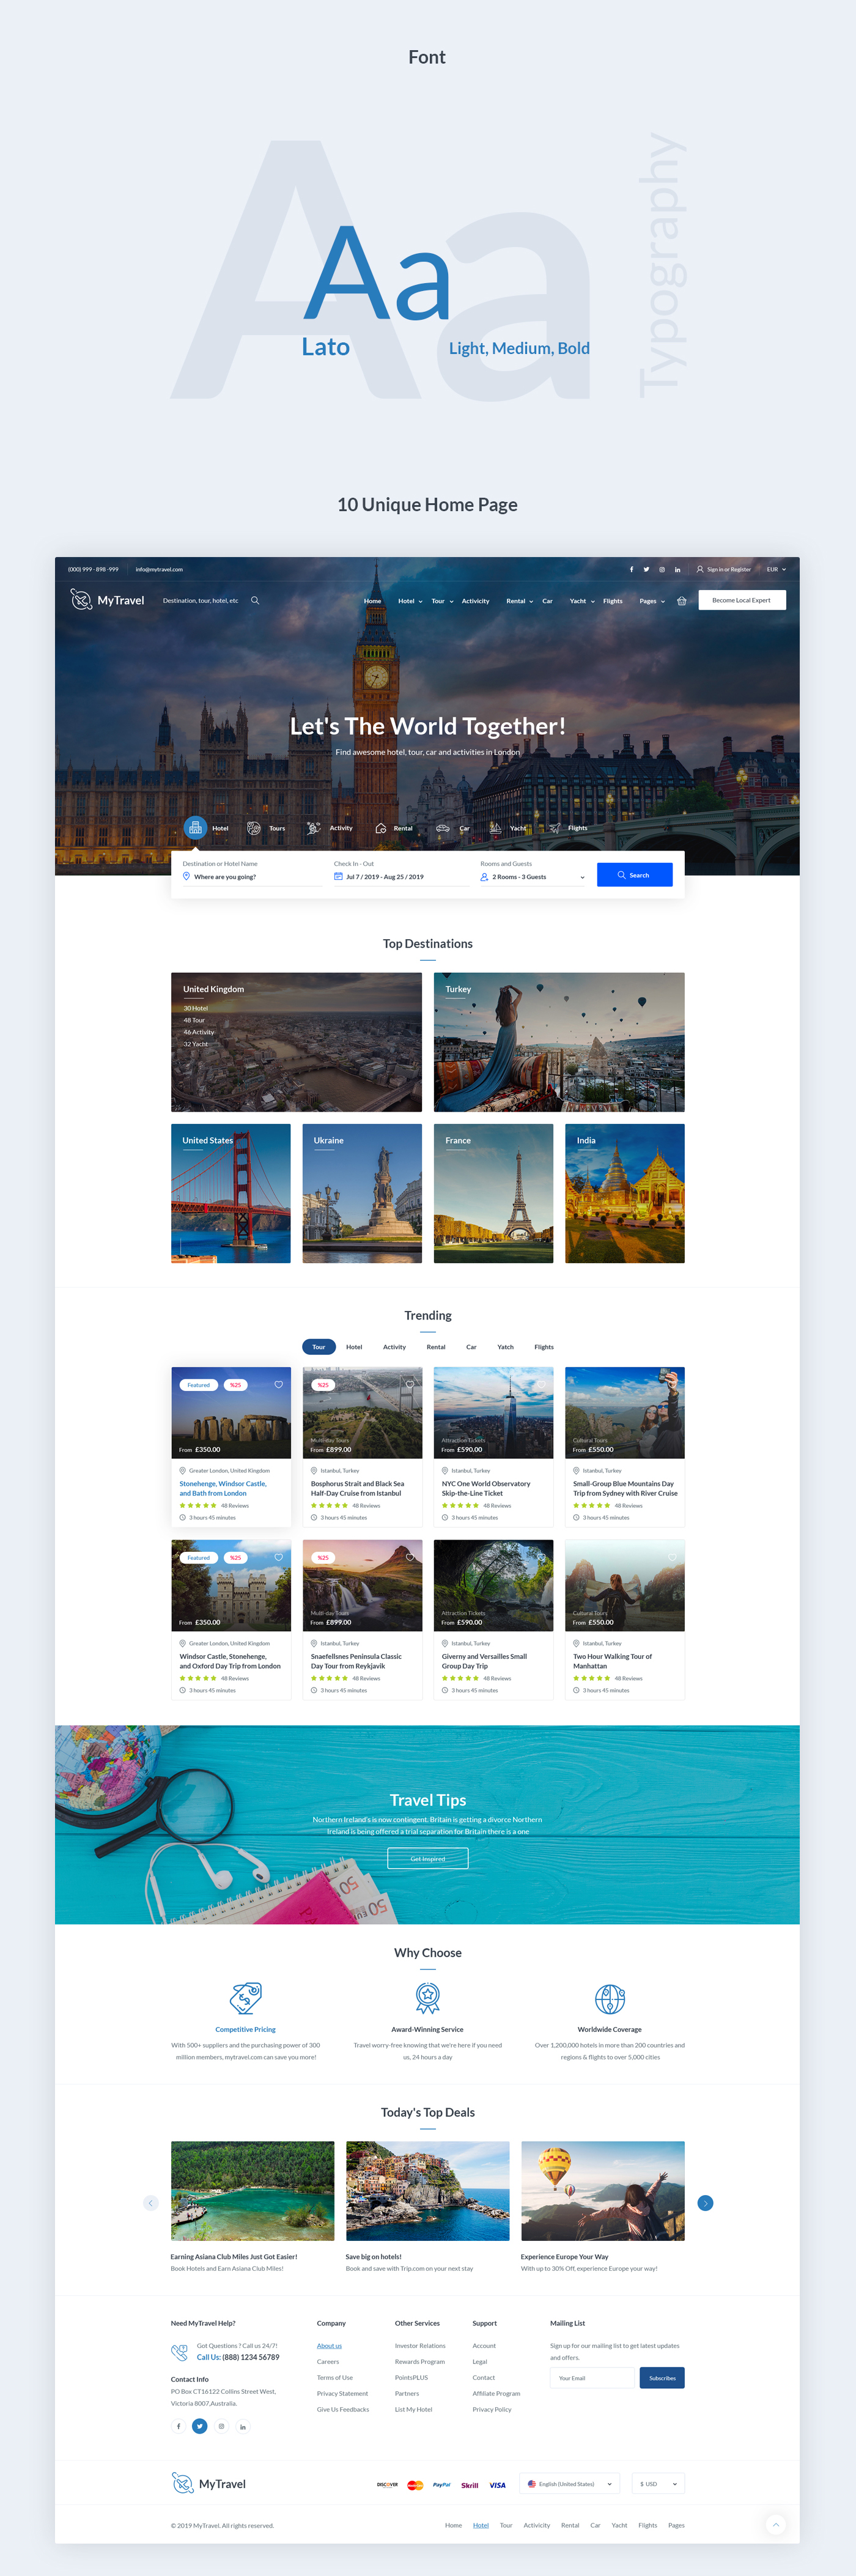Toggle heart on Snaefellsnes Peninsula tour card

(x=410, y=1558)
